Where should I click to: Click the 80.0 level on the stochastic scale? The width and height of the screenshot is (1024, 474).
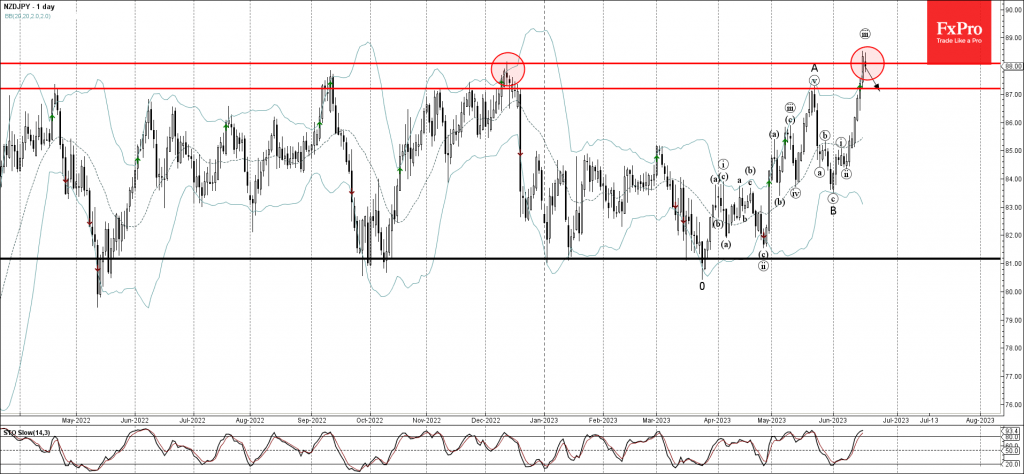1011,437
